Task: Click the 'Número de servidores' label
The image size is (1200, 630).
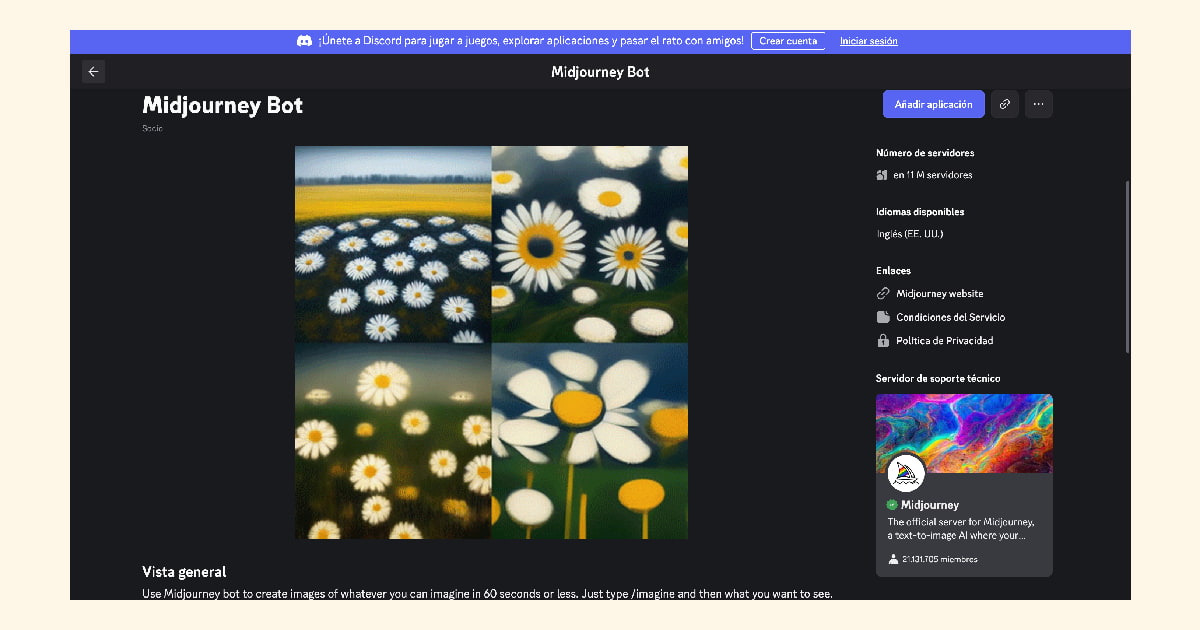Action: pos(925,153)
